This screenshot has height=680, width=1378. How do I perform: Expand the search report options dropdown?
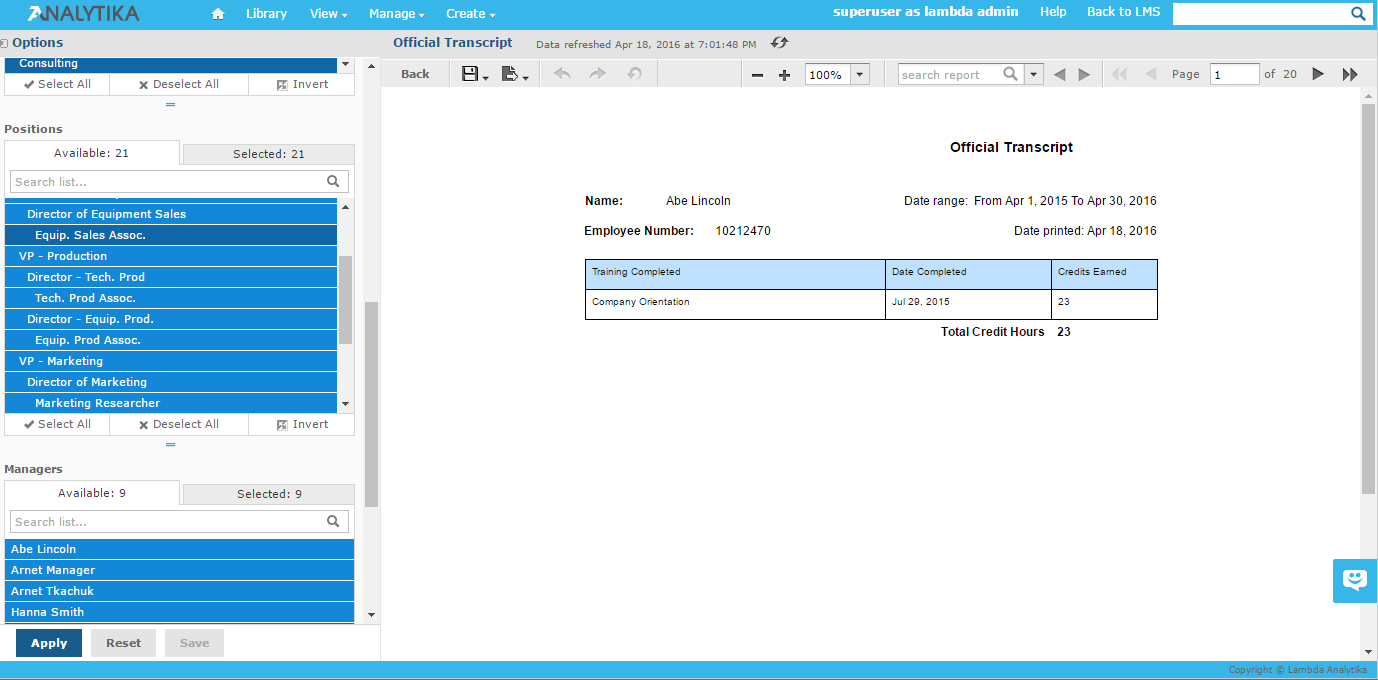click(x=1034, y=75)
